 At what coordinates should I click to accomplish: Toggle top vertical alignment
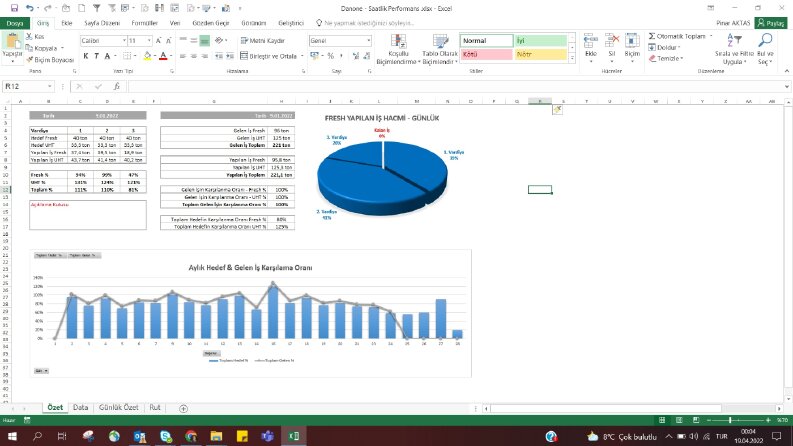(x=183, y=40)
